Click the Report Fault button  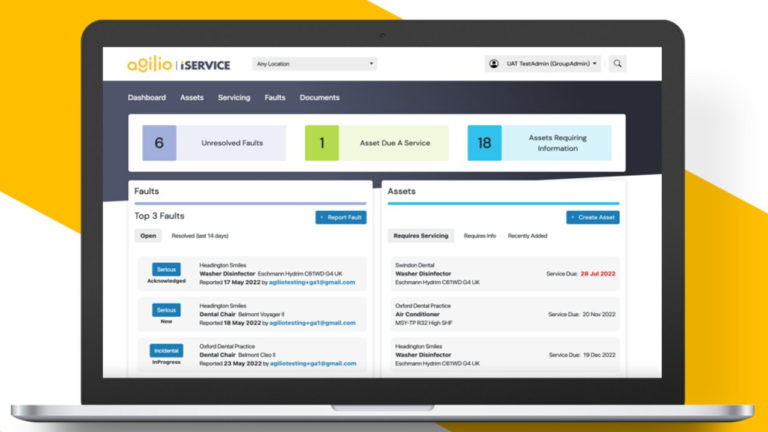[341, 217]
